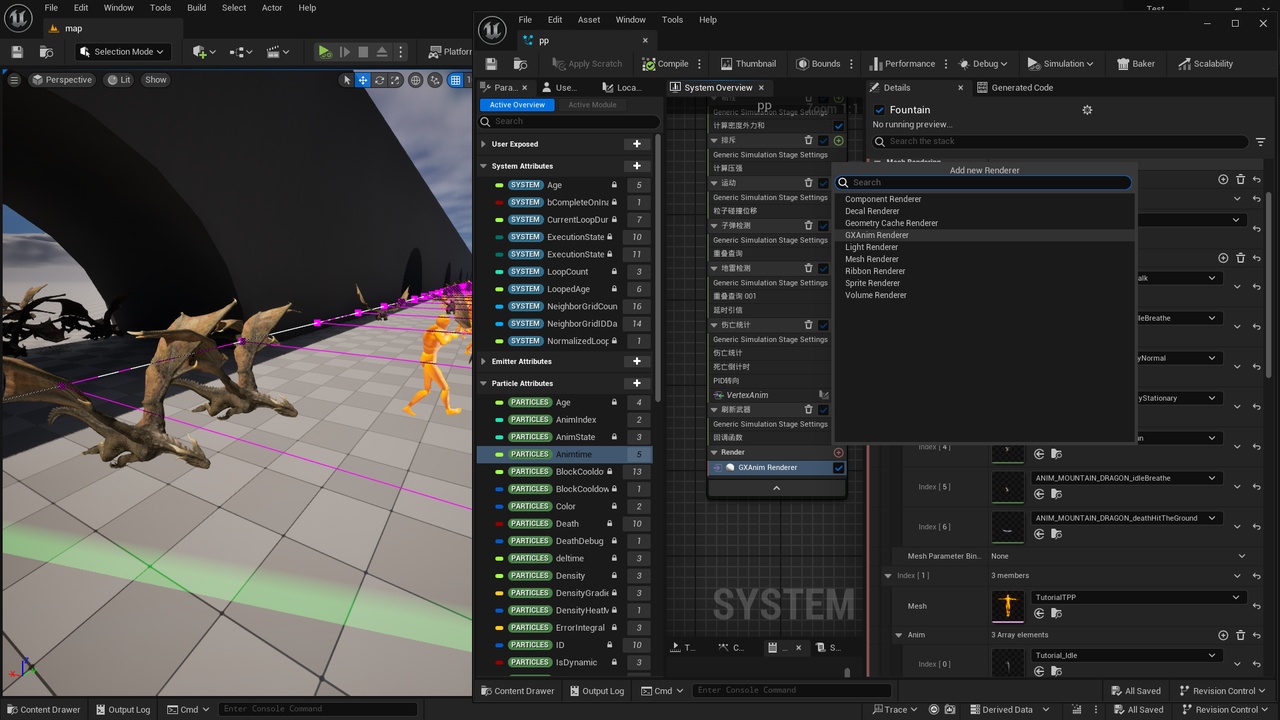Expand the User Exposed section
This screenshot has height=720, width=1280.
[484, 144]
